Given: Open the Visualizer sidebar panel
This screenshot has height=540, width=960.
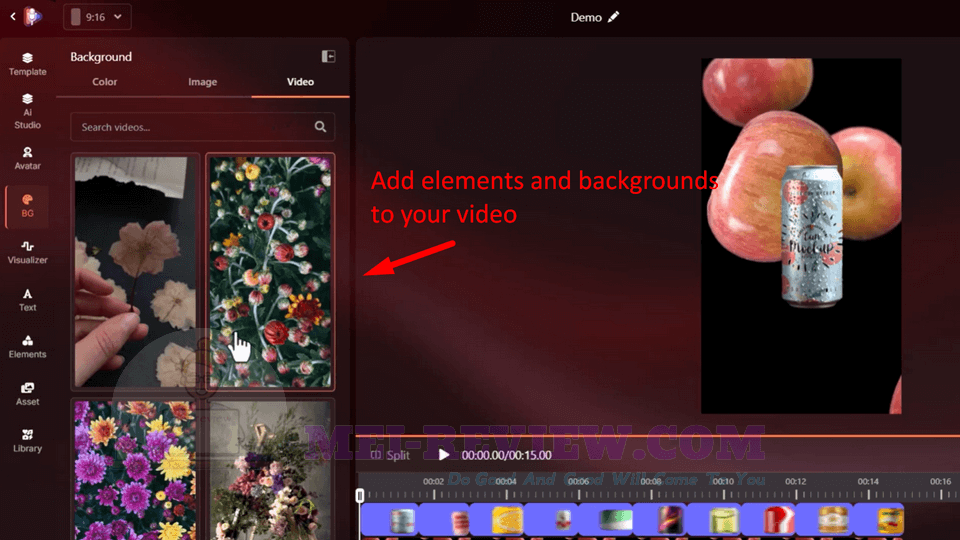Looking at the screenshot, I should (x=28, y=252).
